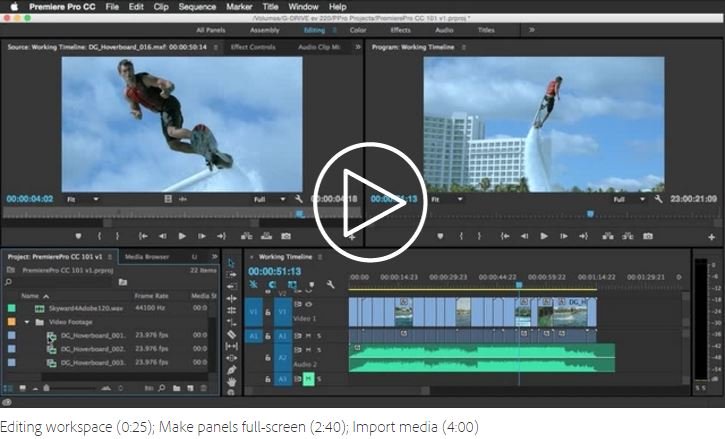Switch to the Audio workspace
Image resolution: width=725 pixels, height=439 pixels.
[x=444, y=30]
